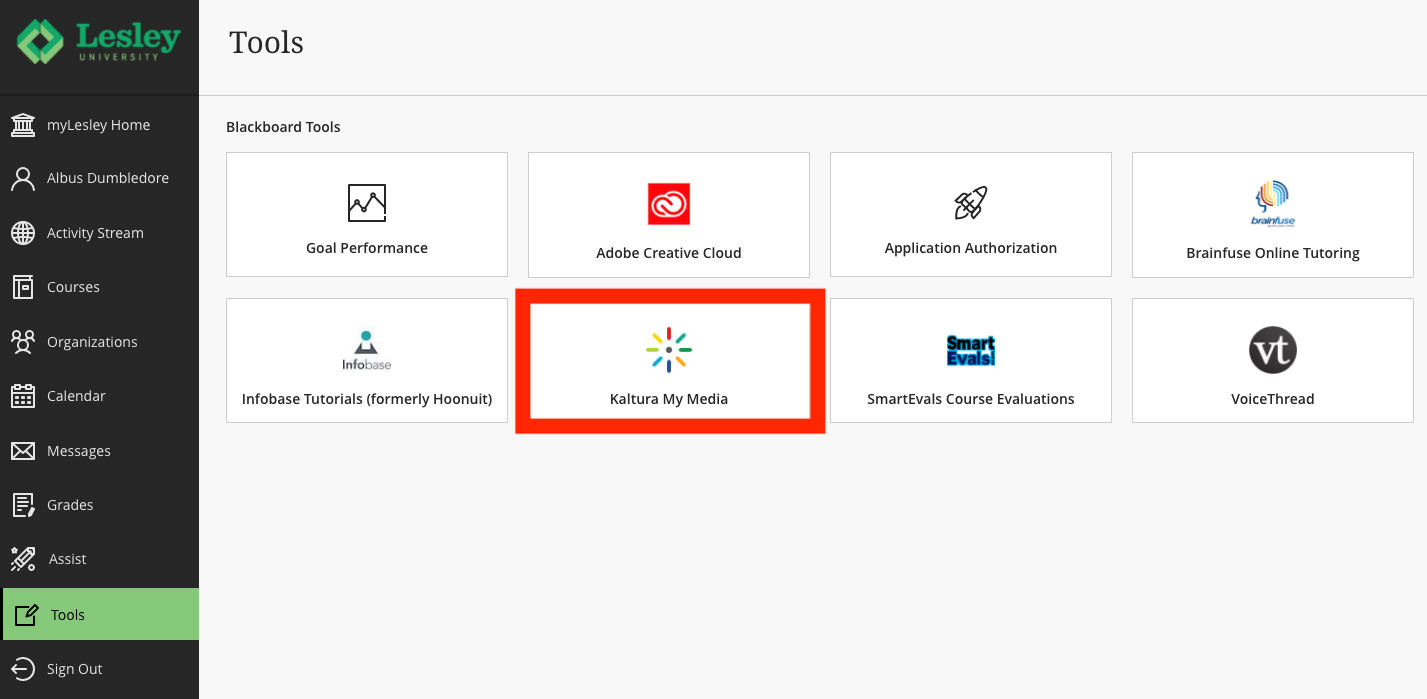
Task: Click the myLesley Home building icon
Action: point(22,125)
